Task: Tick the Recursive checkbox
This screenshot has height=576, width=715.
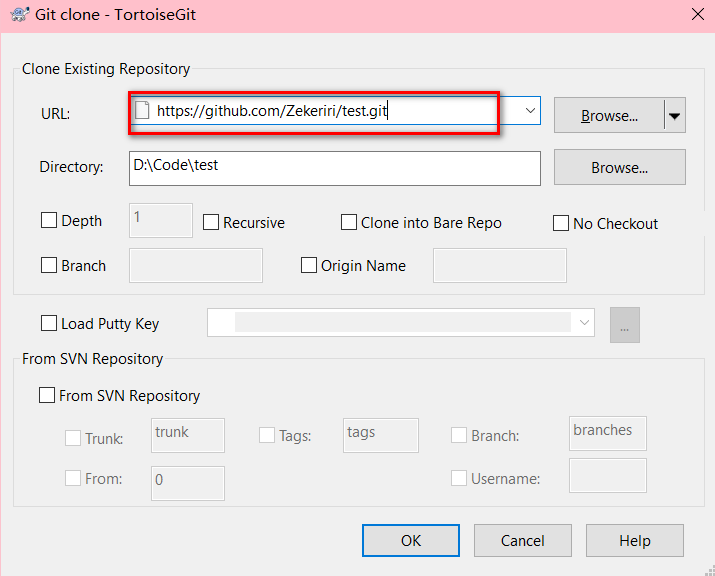Action: pyautogui.click(x=211, y=223)
